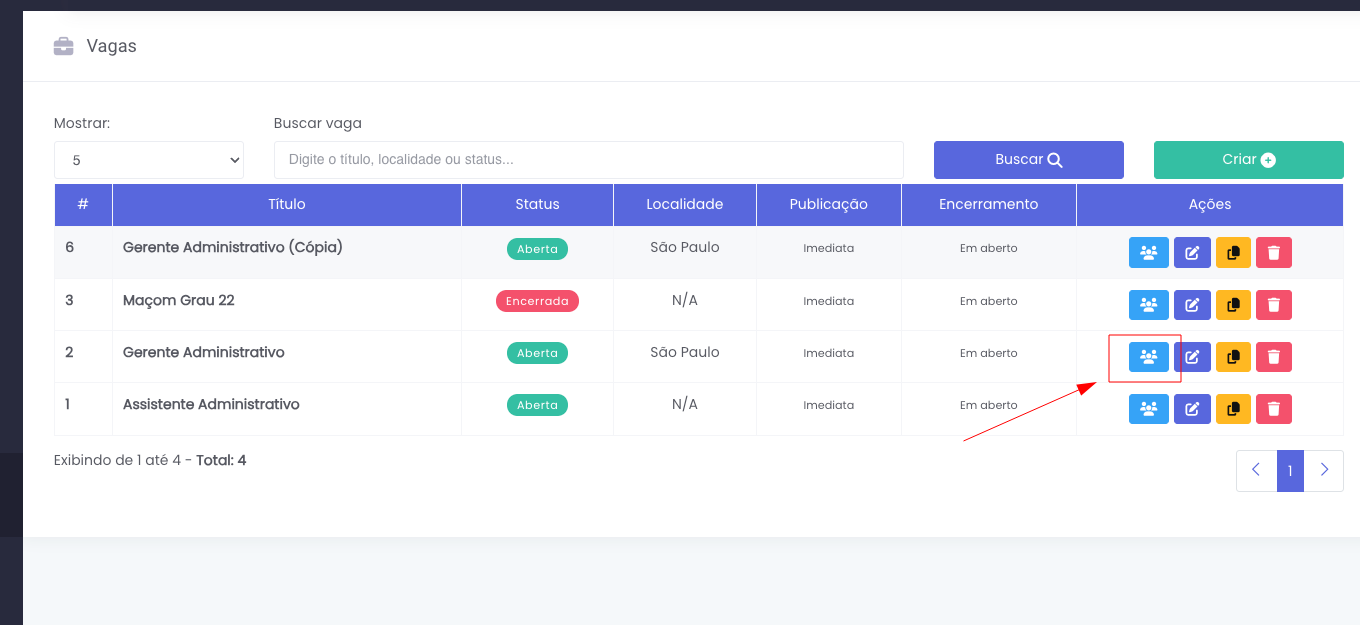Edit the Gerente Administrativo (Cópia) vaga
The width and height of the screenshot is (1360, 625).
(1192, 253)
